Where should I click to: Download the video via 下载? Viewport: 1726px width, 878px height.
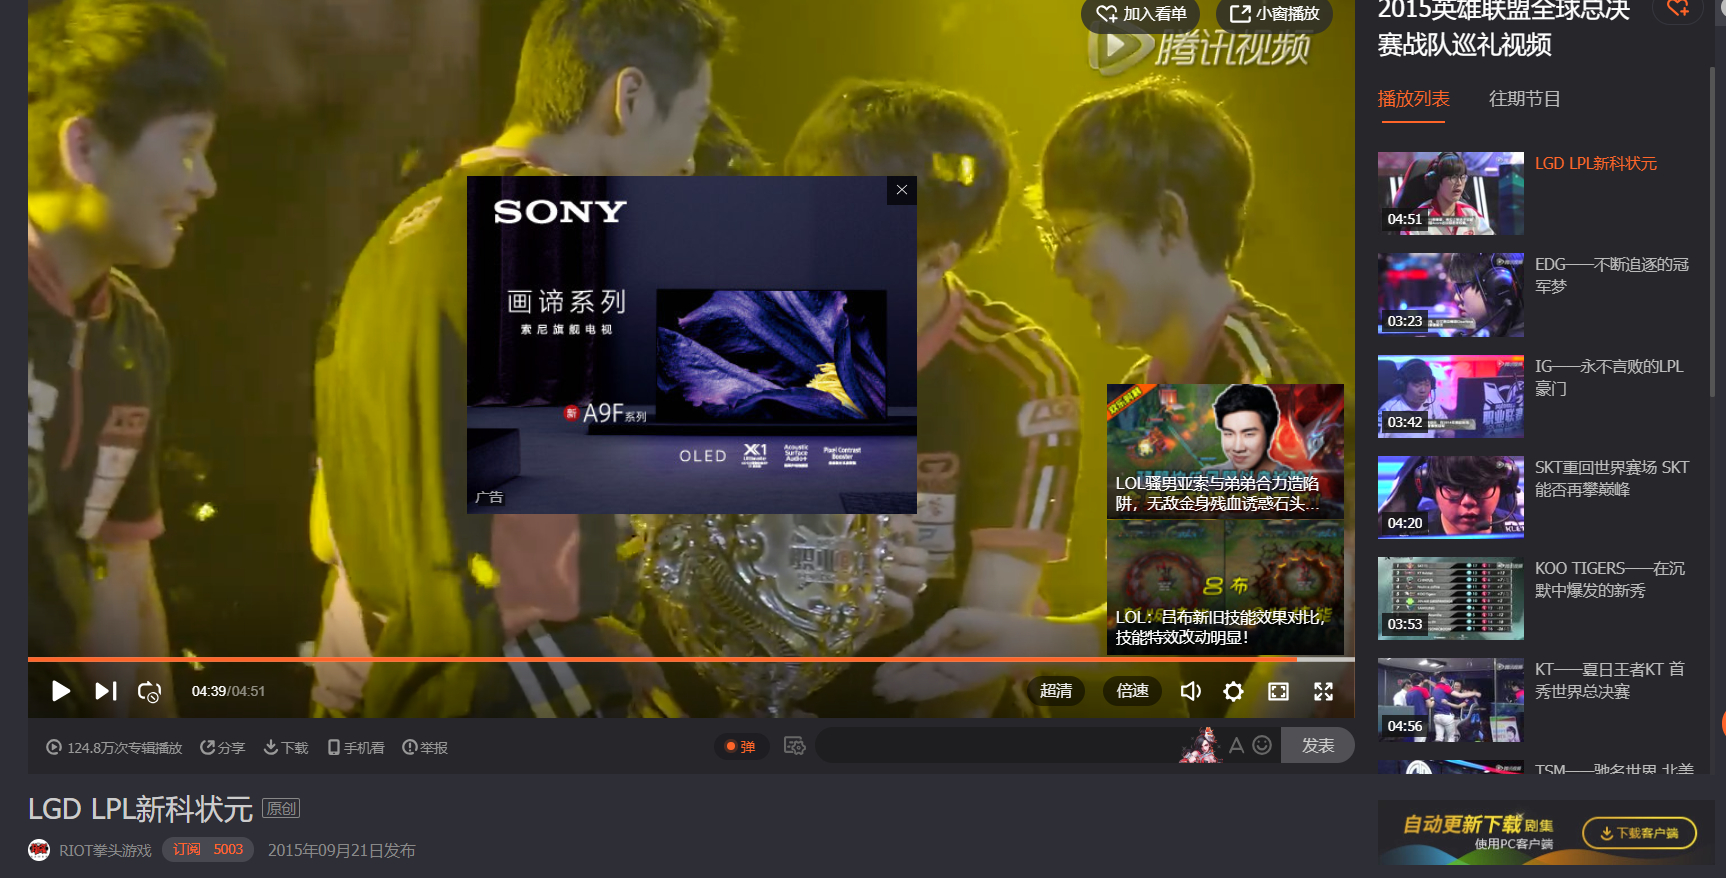[x=286, y=748]
